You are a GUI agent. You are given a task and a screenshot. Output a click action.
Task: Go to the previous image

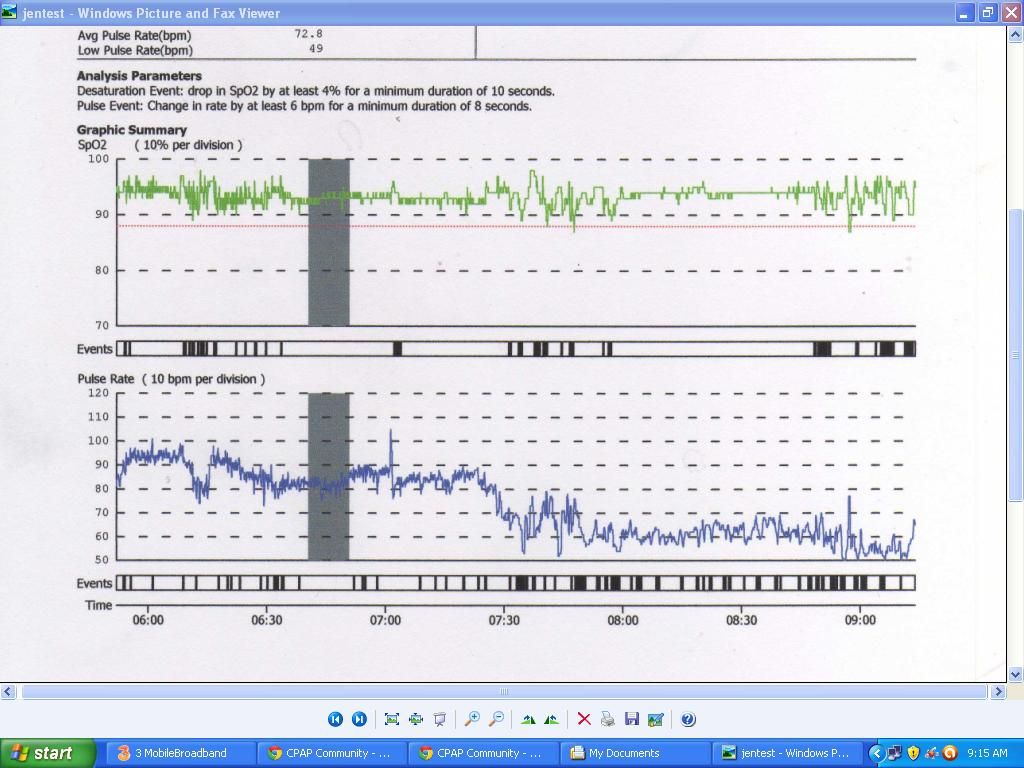[x=335, y=719]
